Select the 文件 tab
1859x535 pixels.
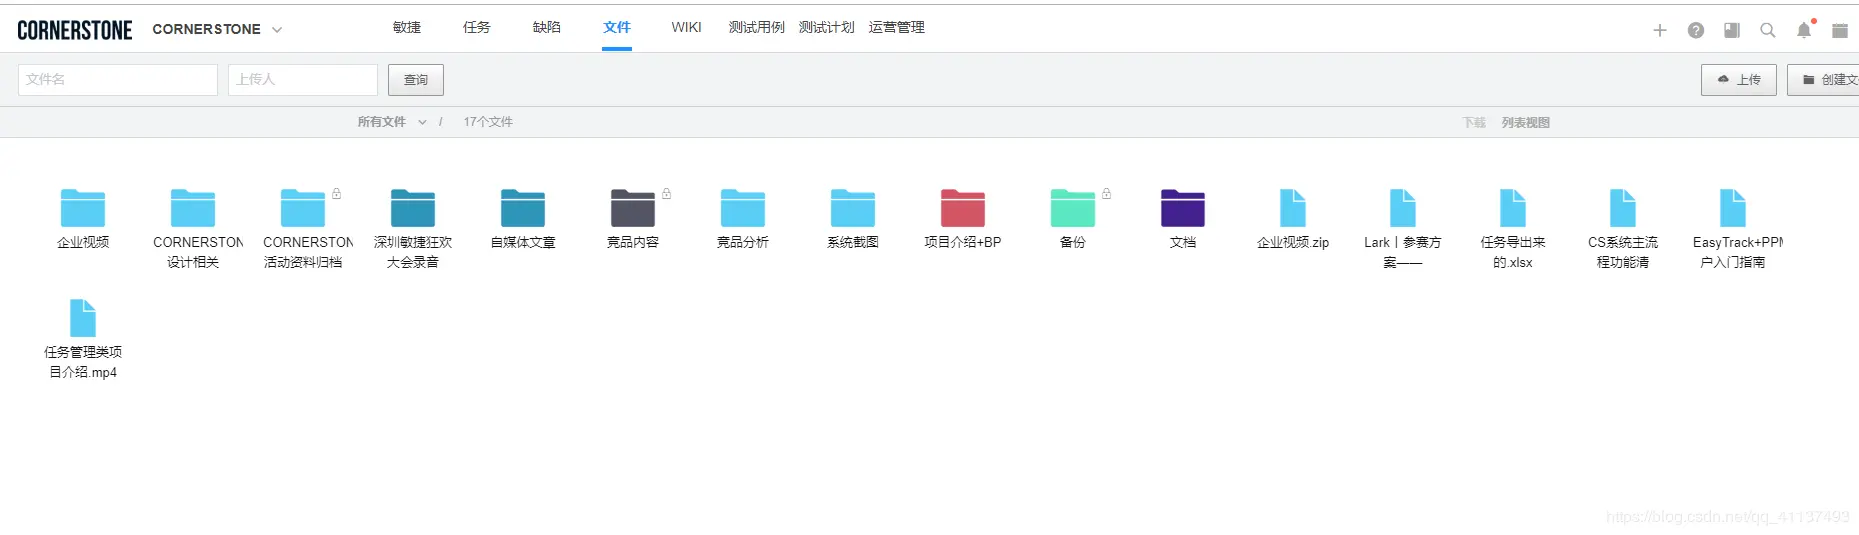pos(617,28)
